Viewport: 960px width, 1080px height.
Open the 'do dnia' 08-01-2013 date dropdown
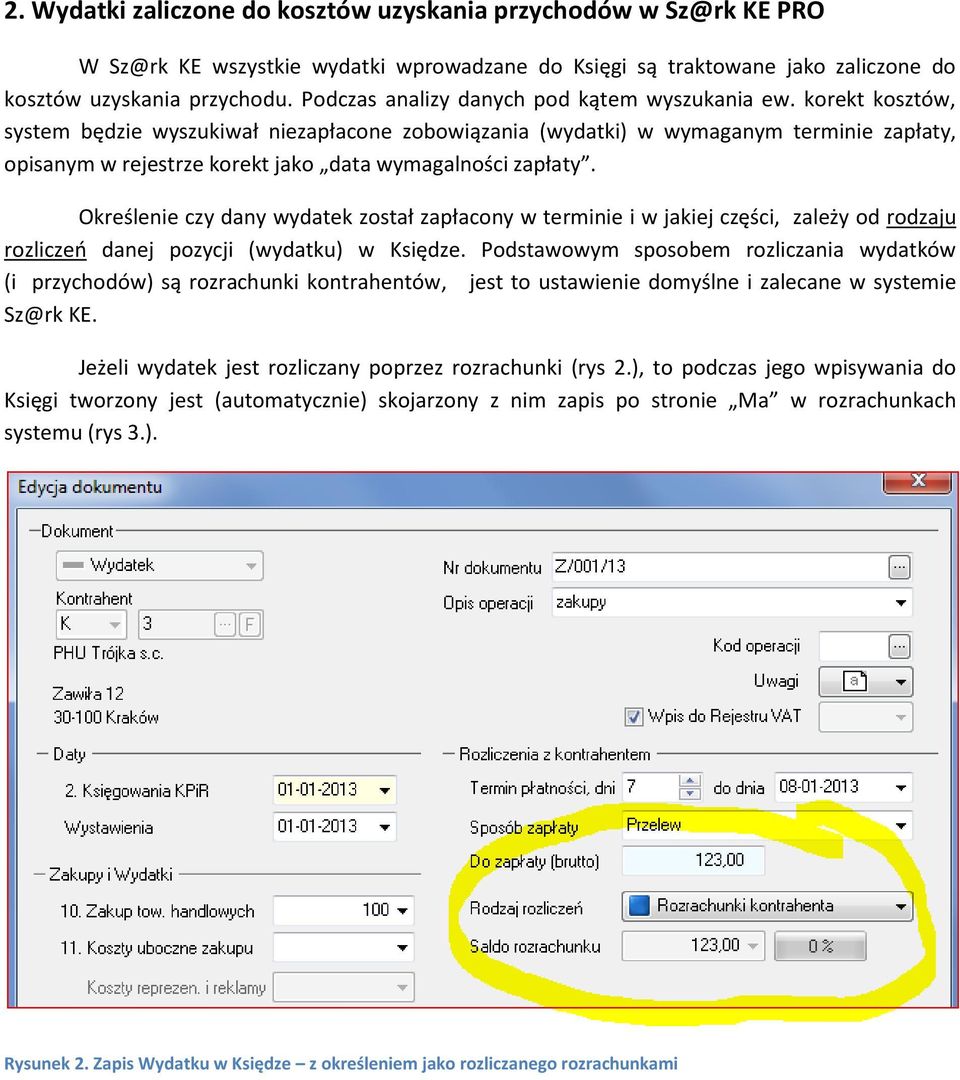900,787
